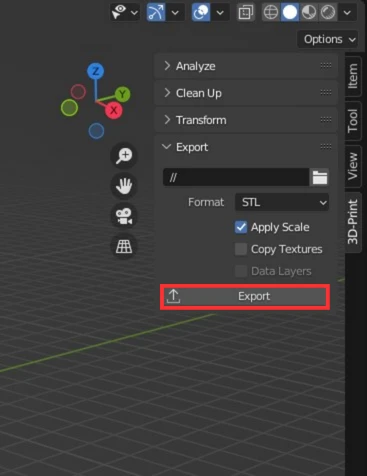Expand the Clean Up panel
Image resolution: width=367 pixels, height=476 pixels.
coord(246,93)
